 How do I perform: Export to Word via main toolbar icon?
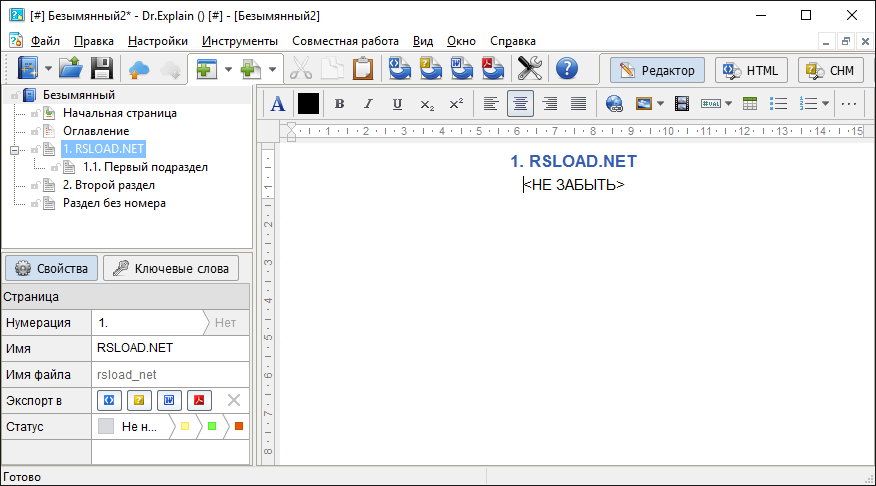[x=461, y=69]
